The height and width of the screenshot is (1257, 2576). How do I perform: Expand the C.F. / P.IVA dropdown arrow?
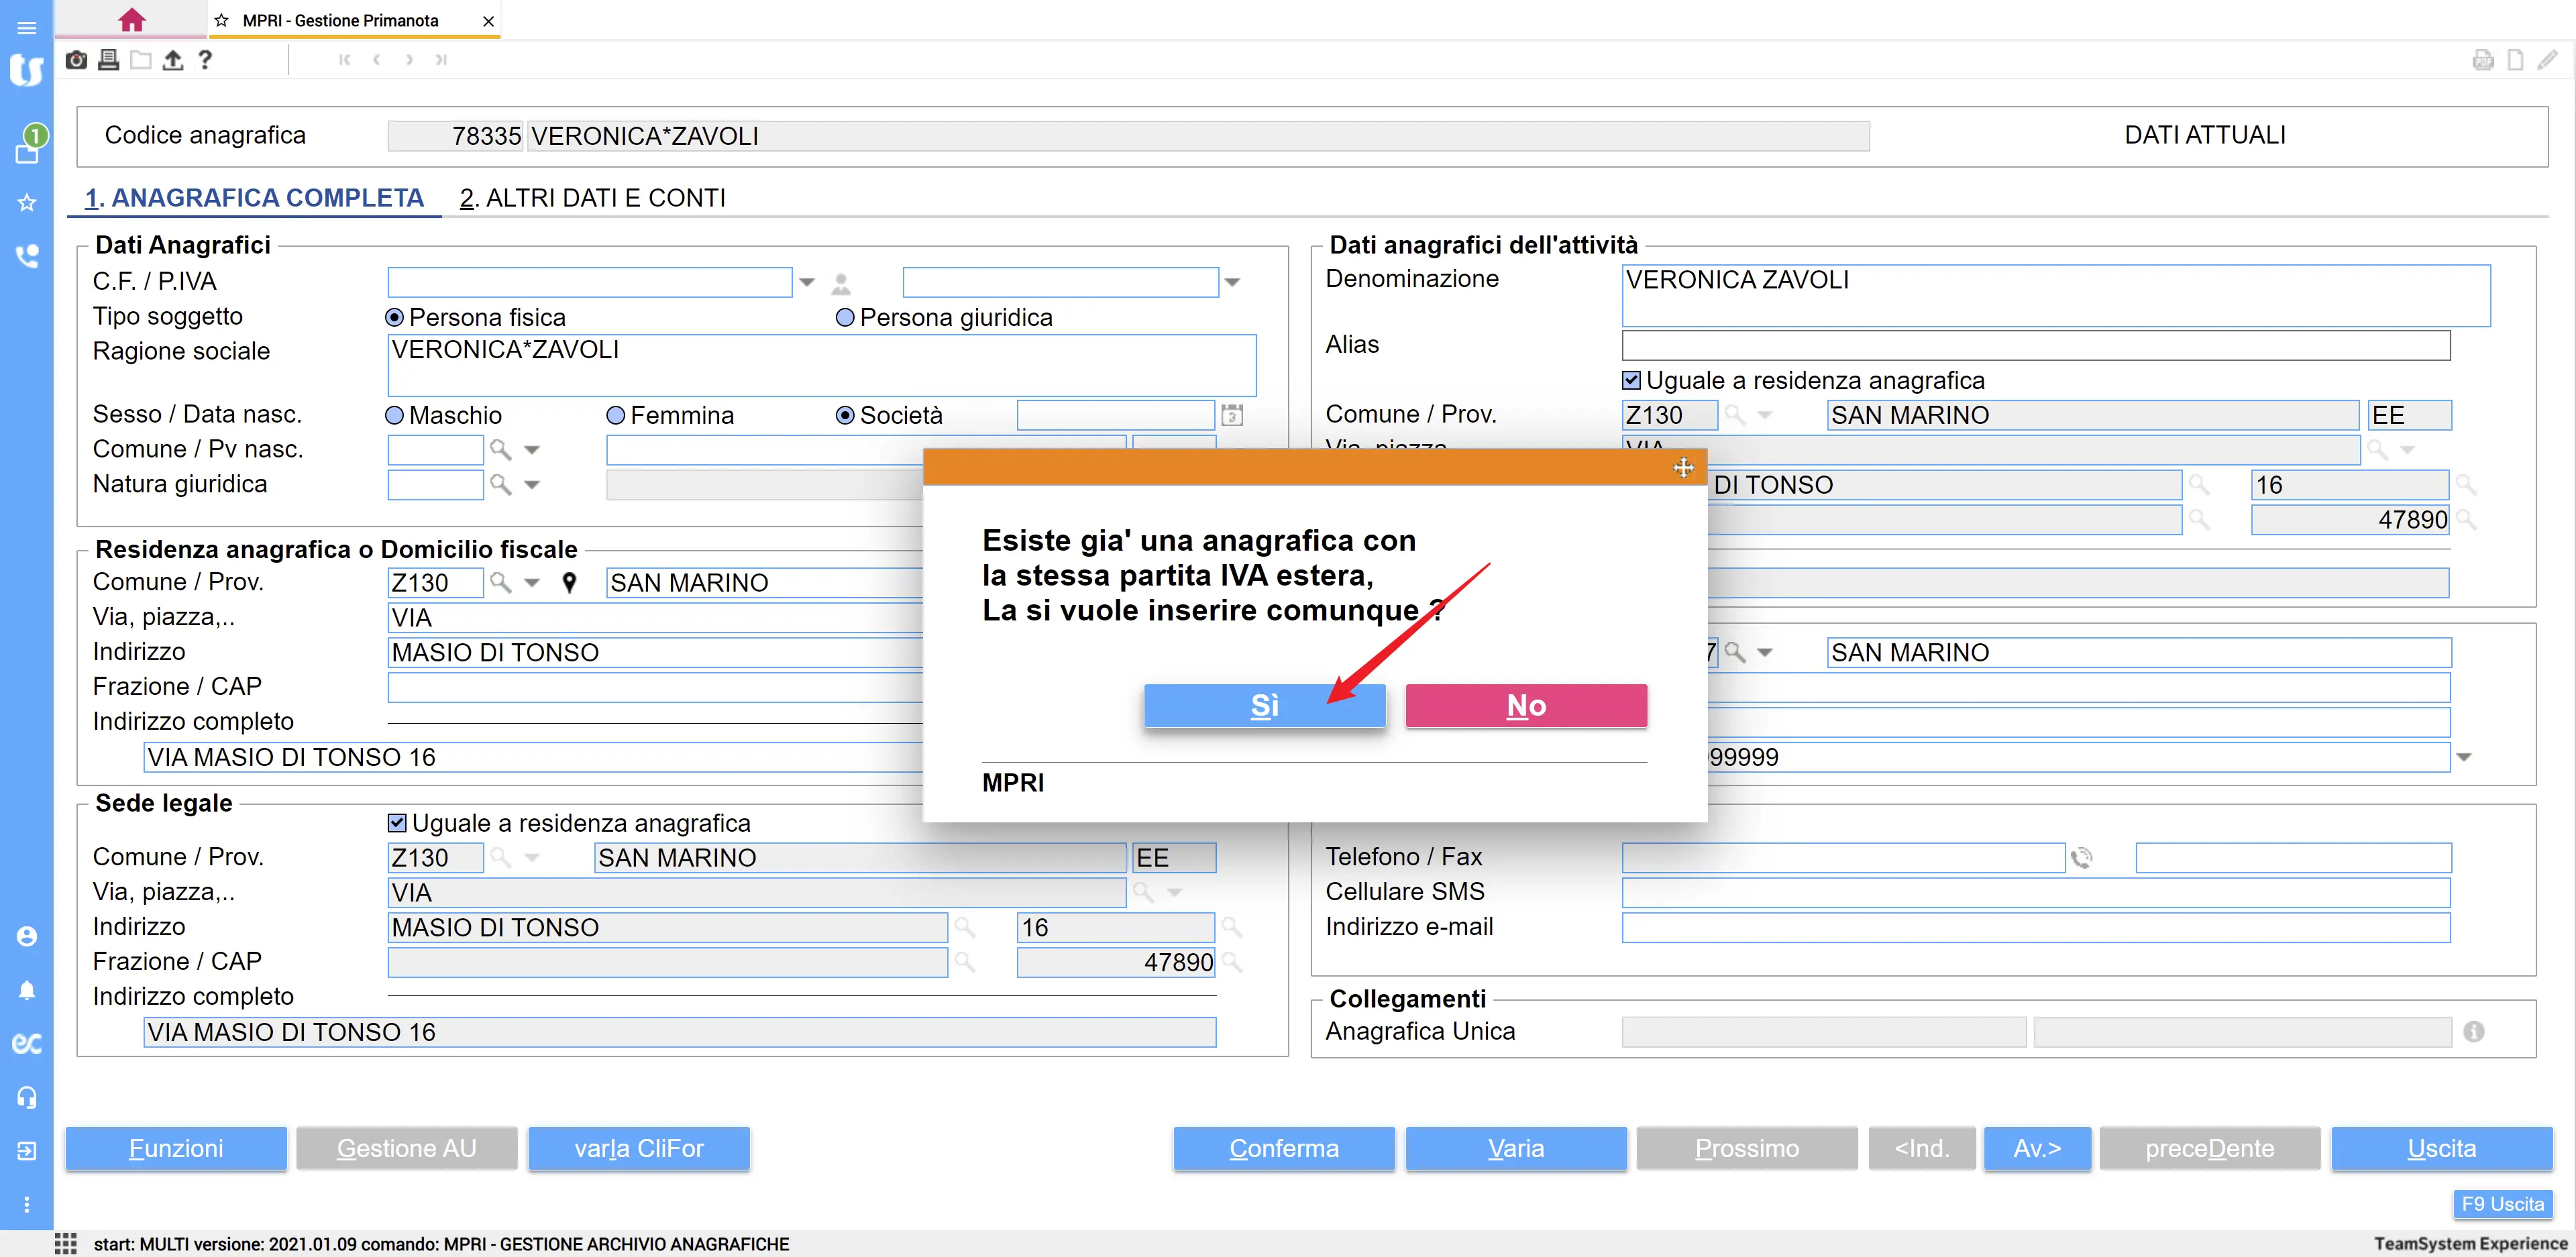(807, 283)
